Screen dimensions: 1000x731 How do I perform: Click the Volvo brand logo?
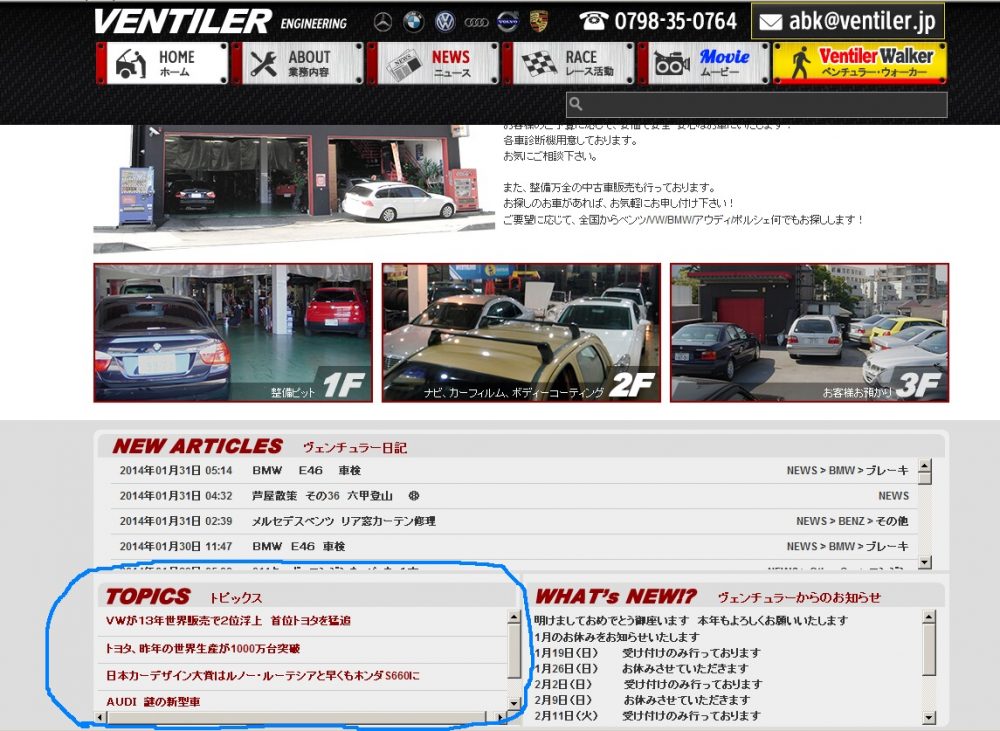508,22
